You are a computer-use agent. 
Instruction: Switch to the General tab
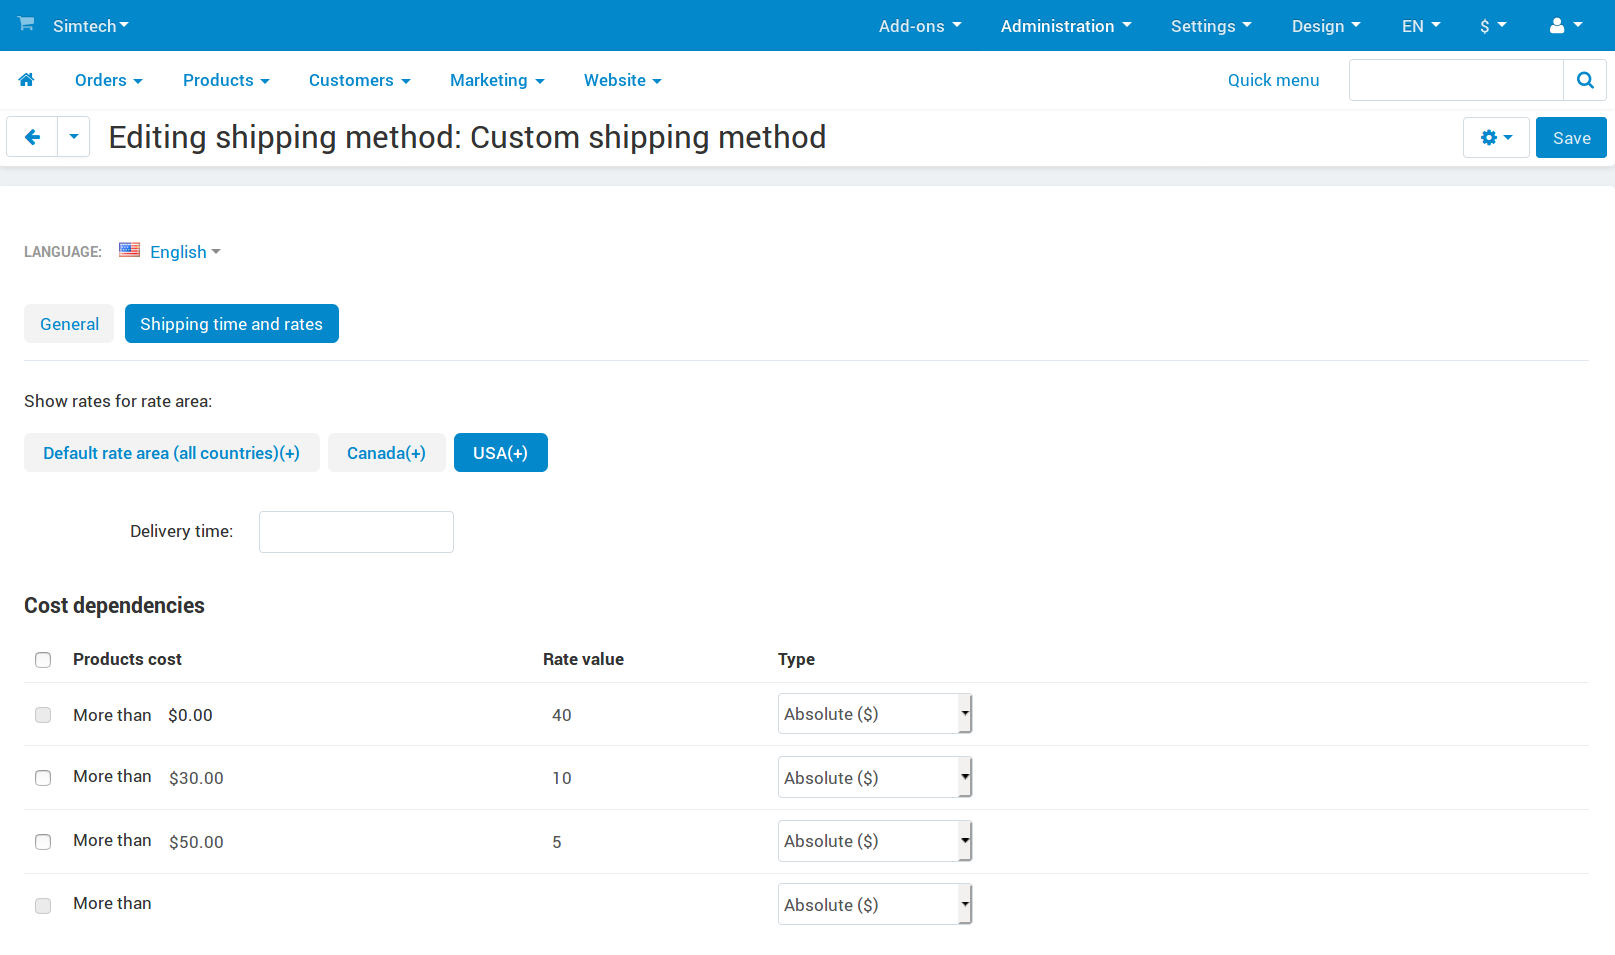coord(69,324)
